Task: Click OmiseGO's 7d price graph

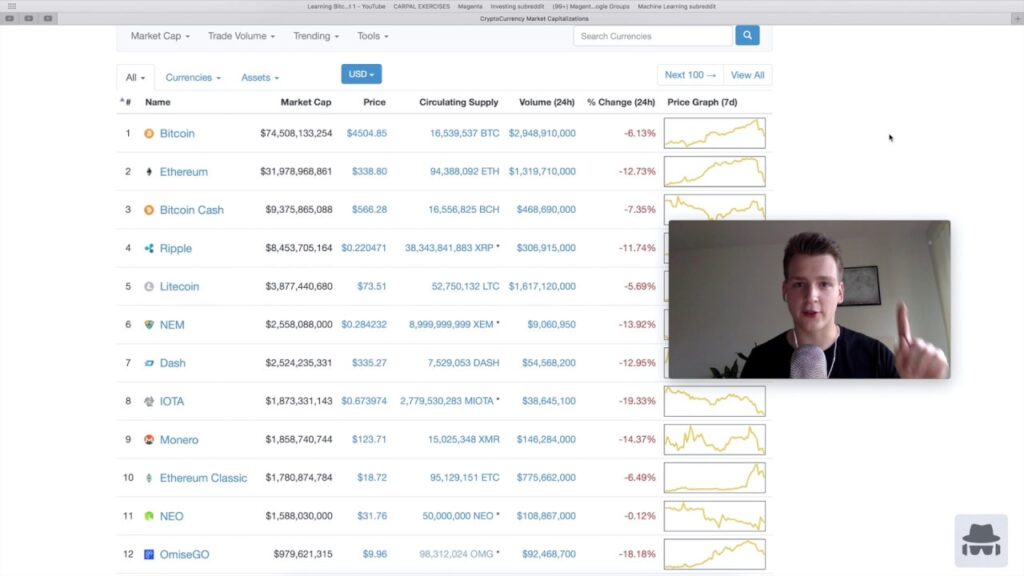Action: [714, 554]
